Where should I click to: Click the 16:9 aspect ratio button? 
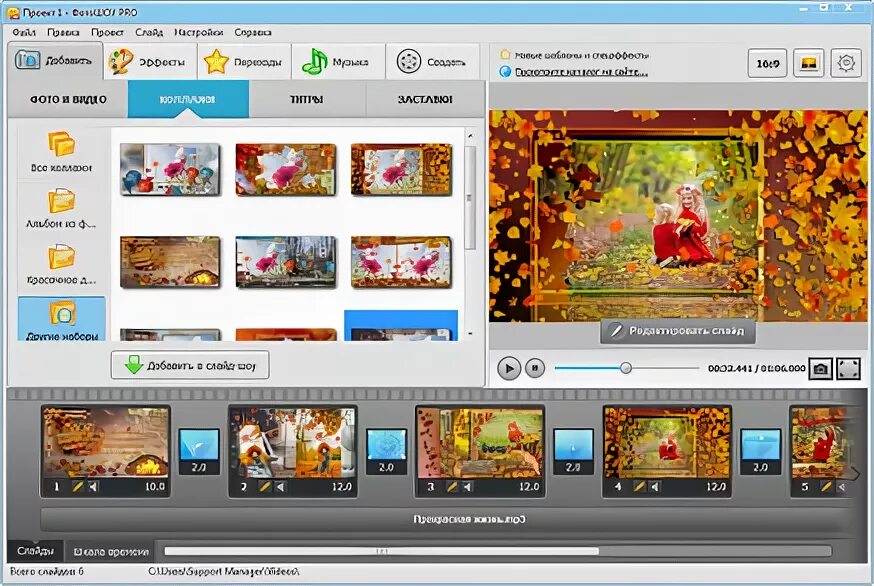coord(768,64)
